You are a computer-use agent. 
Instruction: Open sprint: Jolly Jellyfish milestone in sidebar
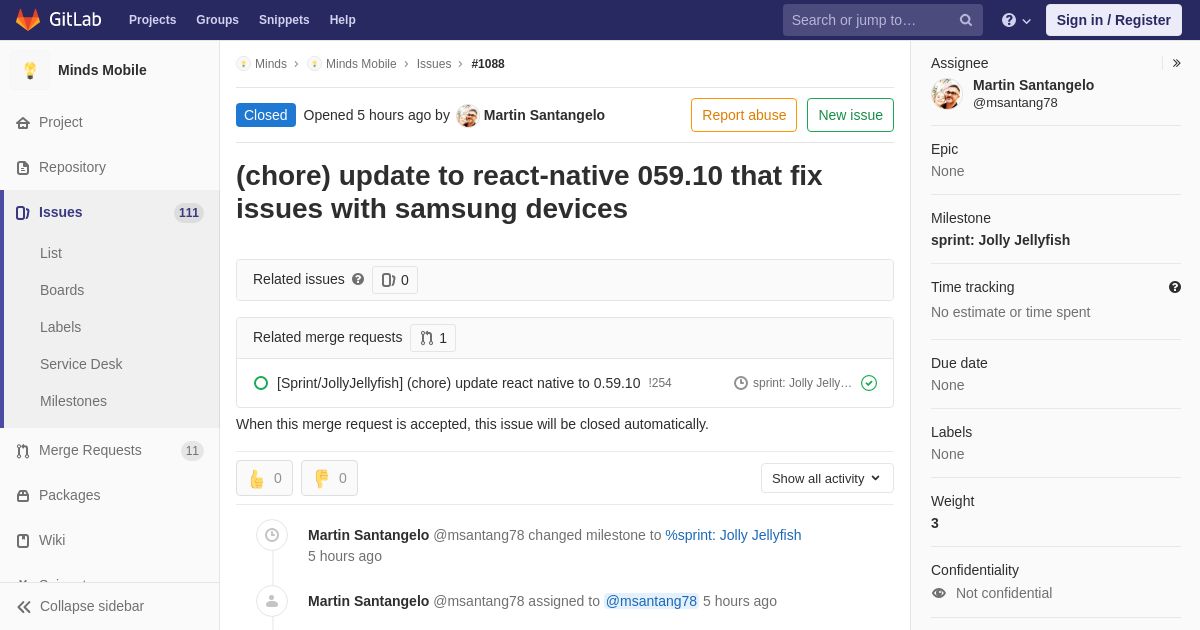[x=1000, y=240]
